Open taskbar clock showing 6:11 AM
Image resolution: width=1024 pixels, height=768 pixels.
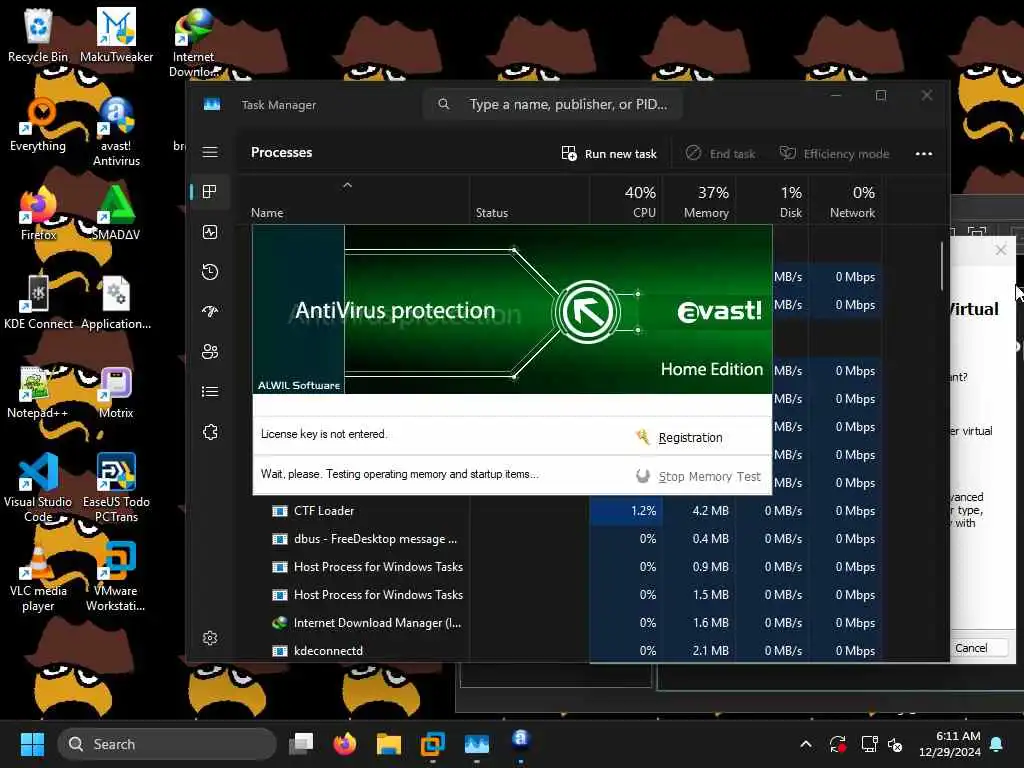[x=950, y=744]
